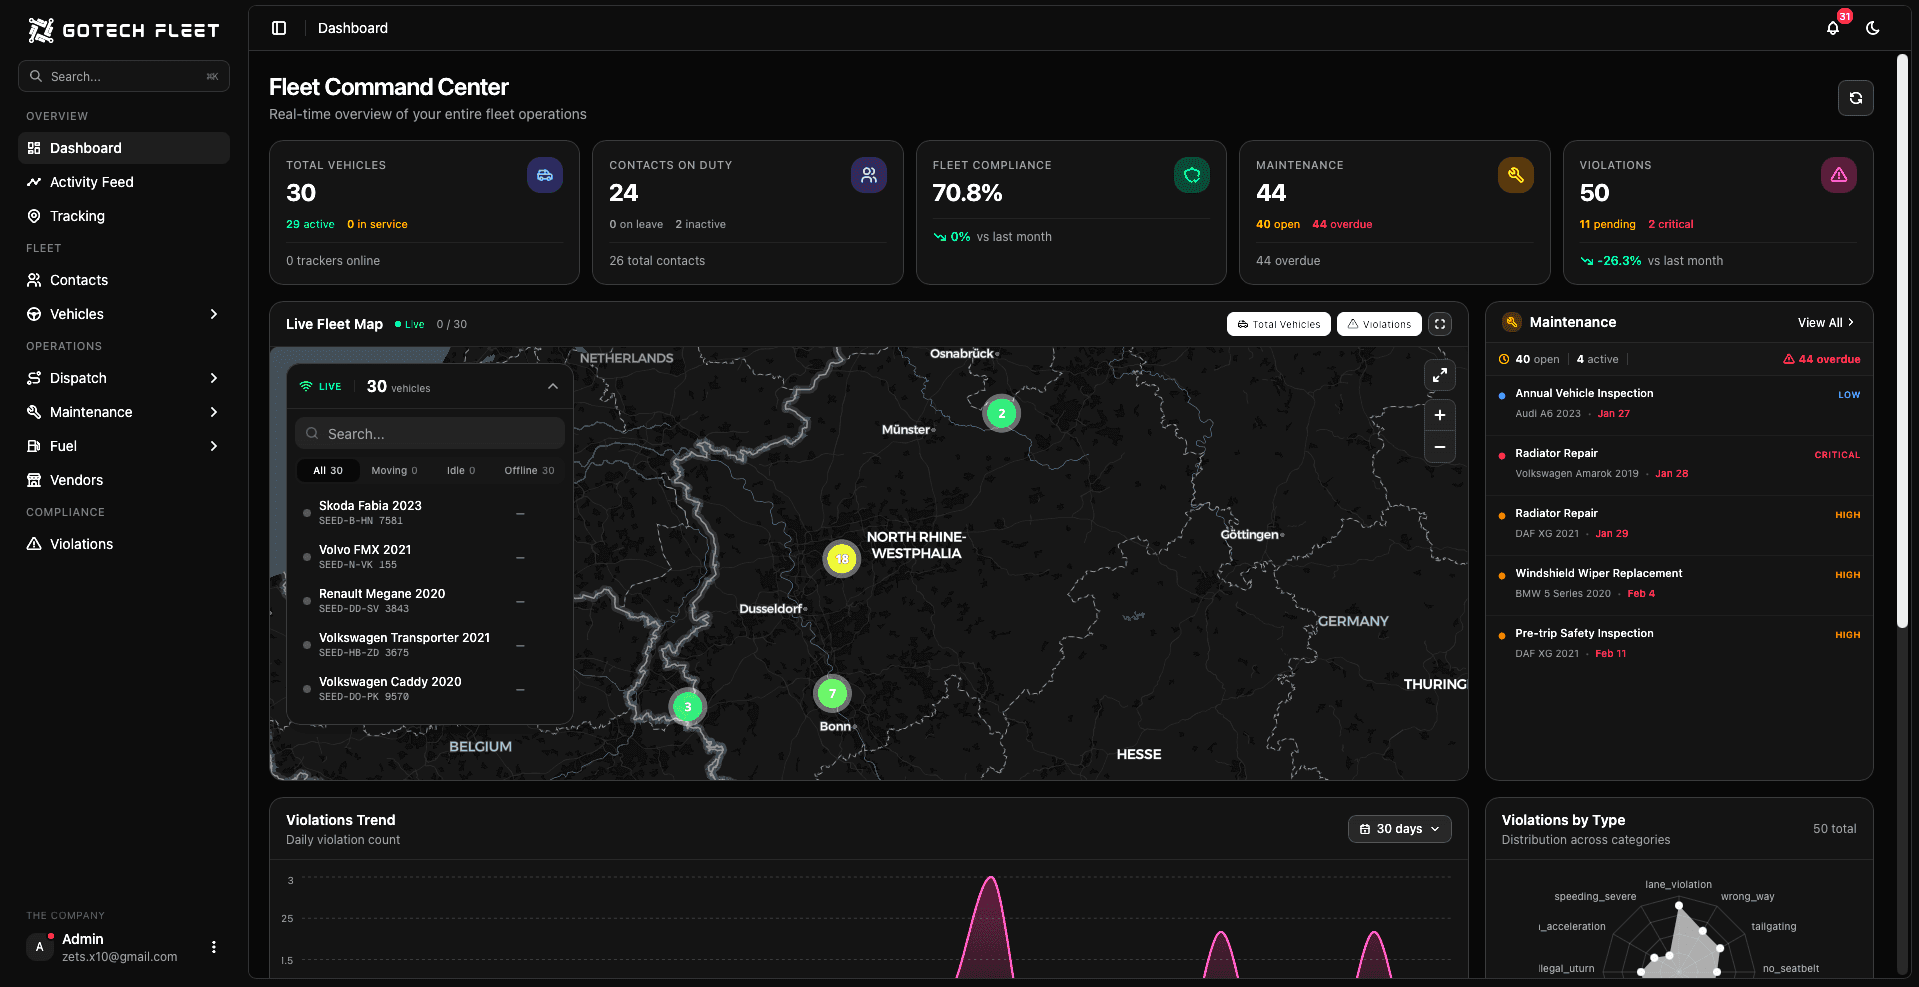
Task: Click the vehicle search field on map
Action: (430, 434)
